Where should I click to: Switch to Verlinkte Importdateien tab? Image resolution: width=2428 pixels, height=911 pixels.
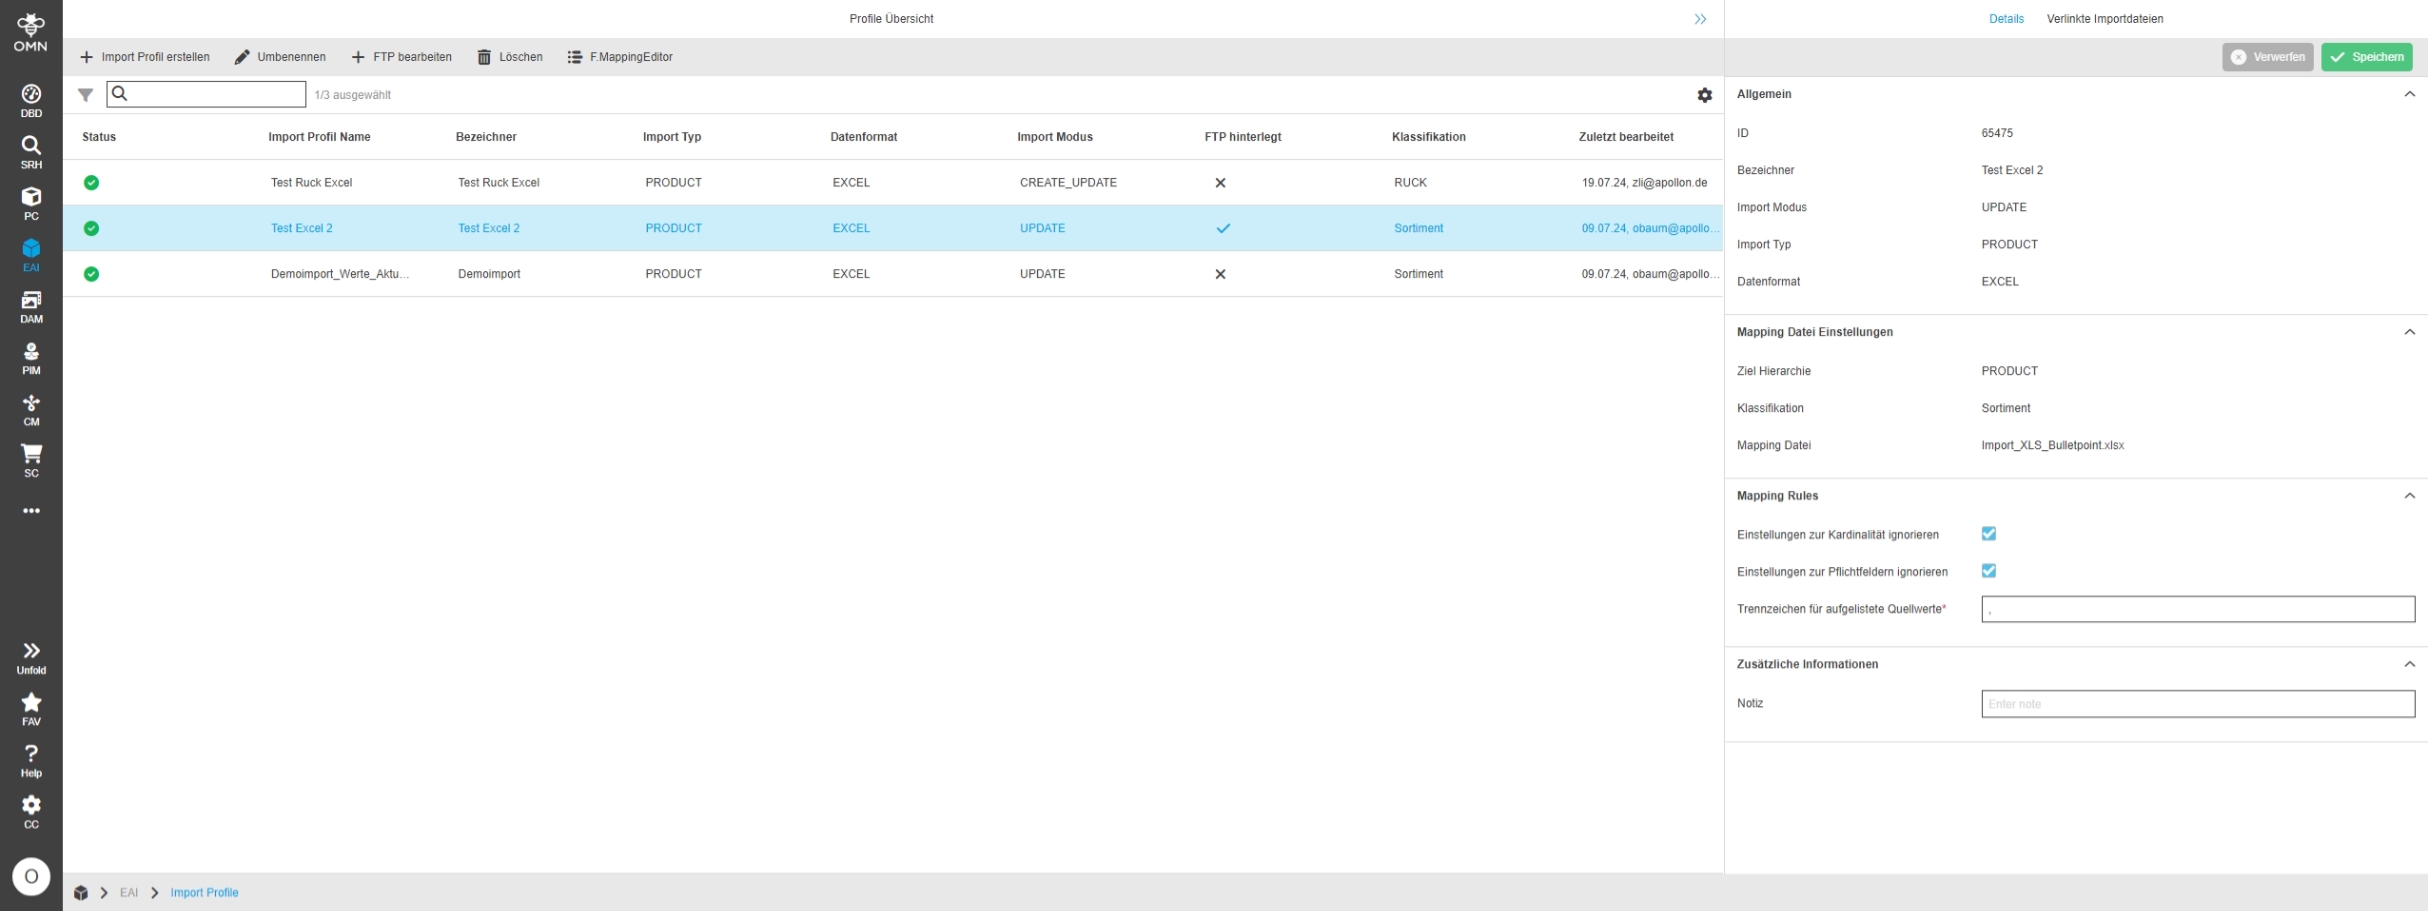(2105, 19)
